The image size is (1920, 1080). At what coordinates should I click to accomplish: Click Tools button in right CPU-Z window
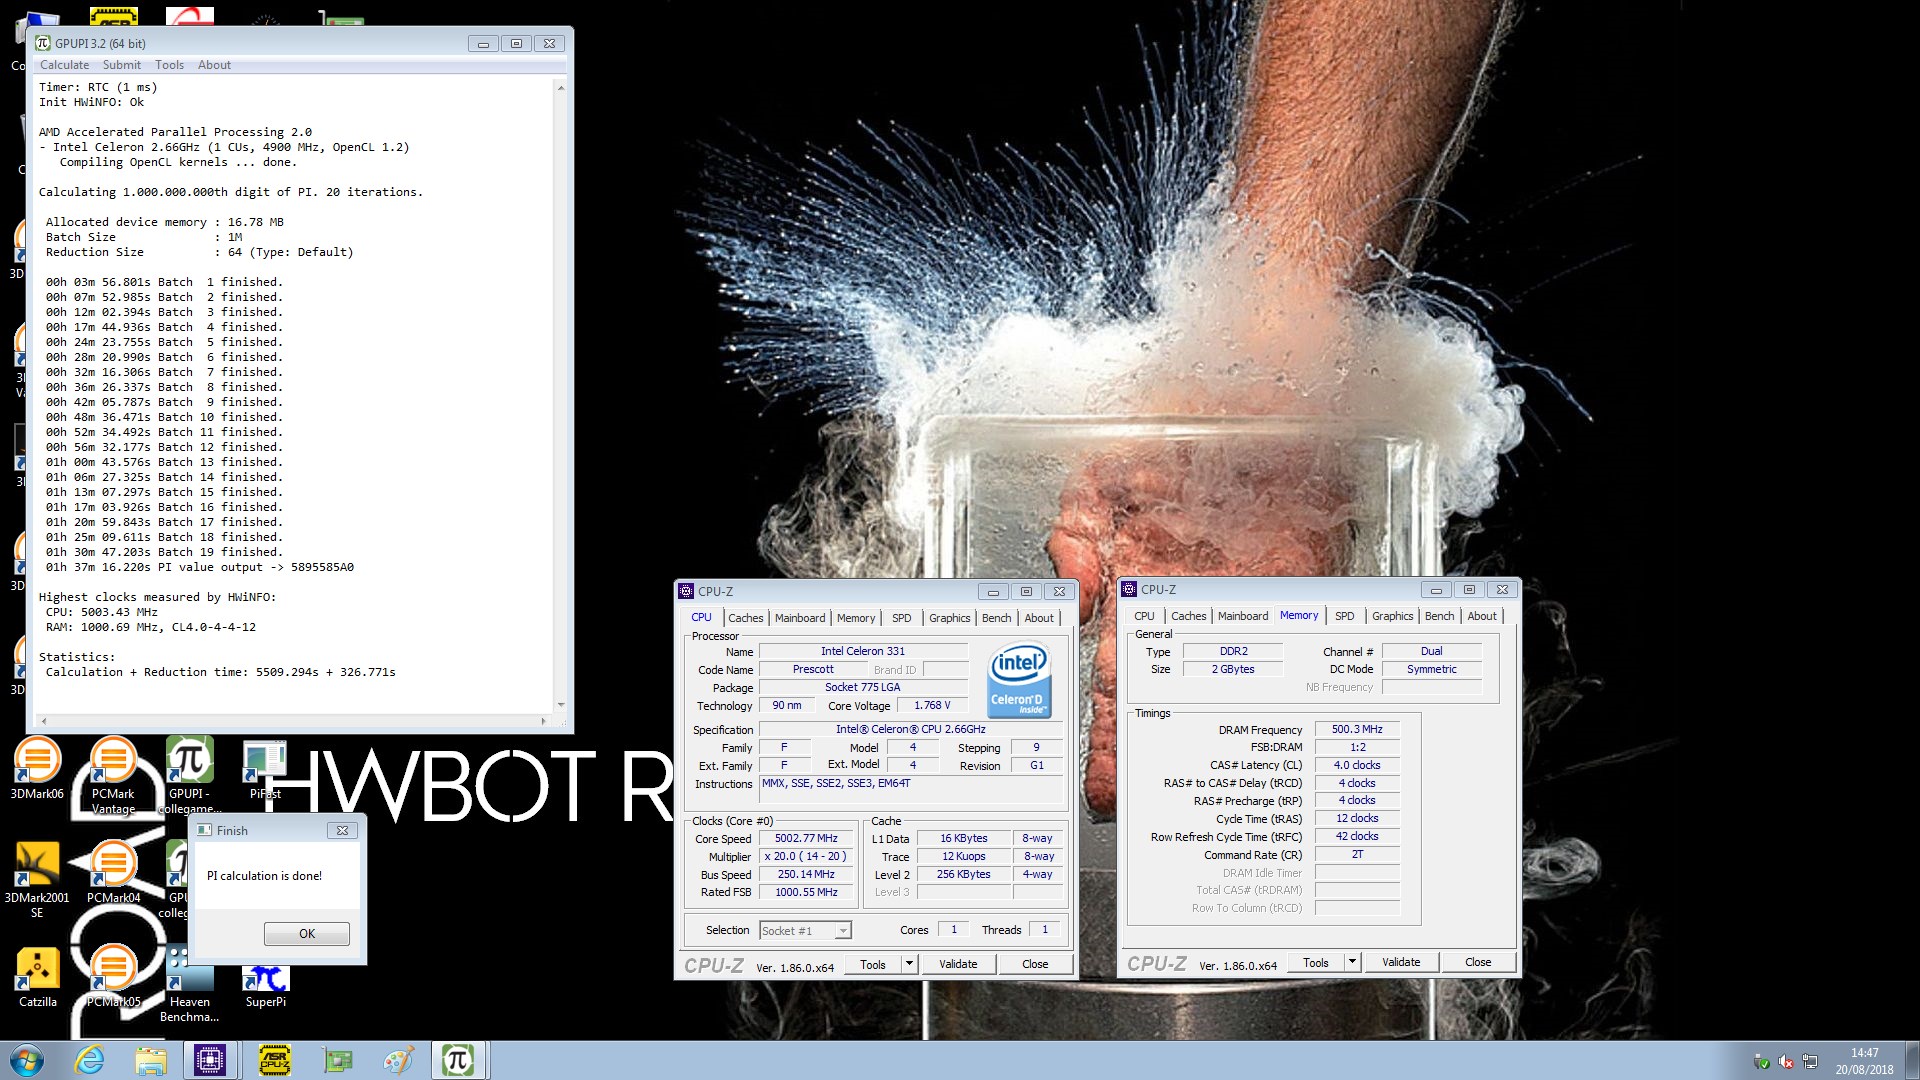click(x=1316, y=962)
